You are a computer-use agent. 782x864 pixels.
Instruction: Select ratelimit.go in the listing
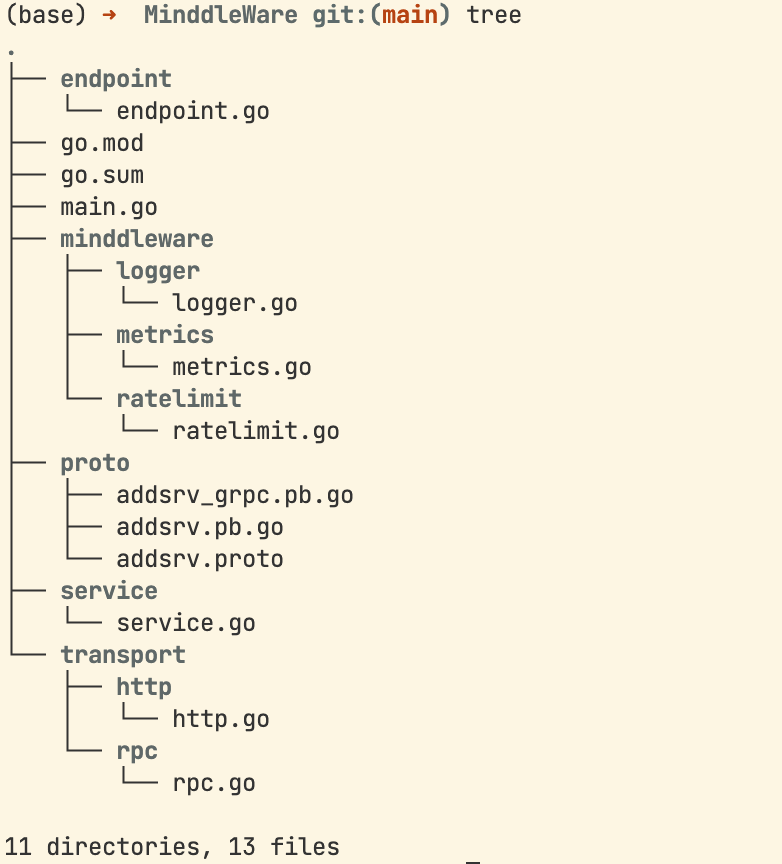256,431
